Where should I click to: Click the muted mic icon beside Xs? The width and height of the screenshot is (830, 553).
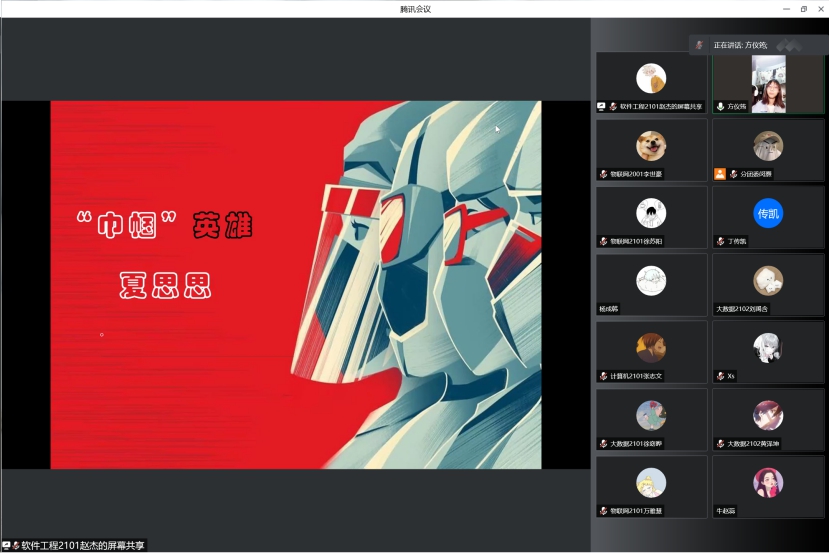pos(720,376)
